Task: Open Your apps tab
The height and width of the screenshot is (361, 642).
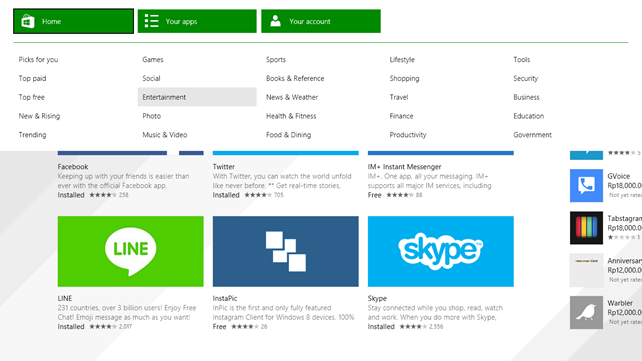Action: click(197, 21)
